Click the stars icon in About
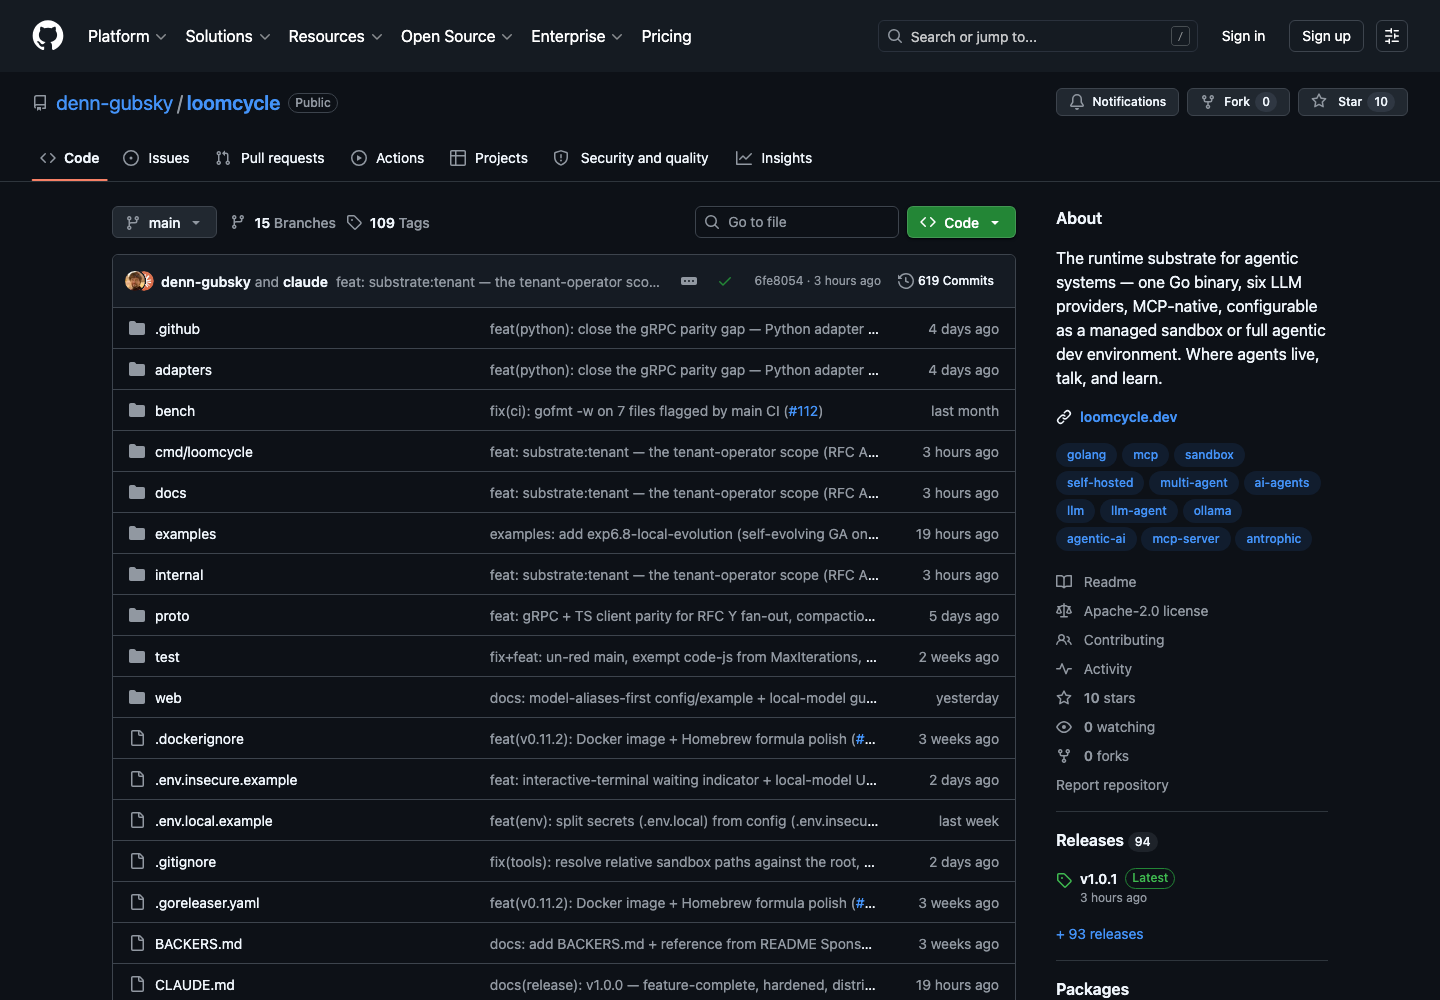Screen dimensions: 1440x1000 click(1064, 698)
